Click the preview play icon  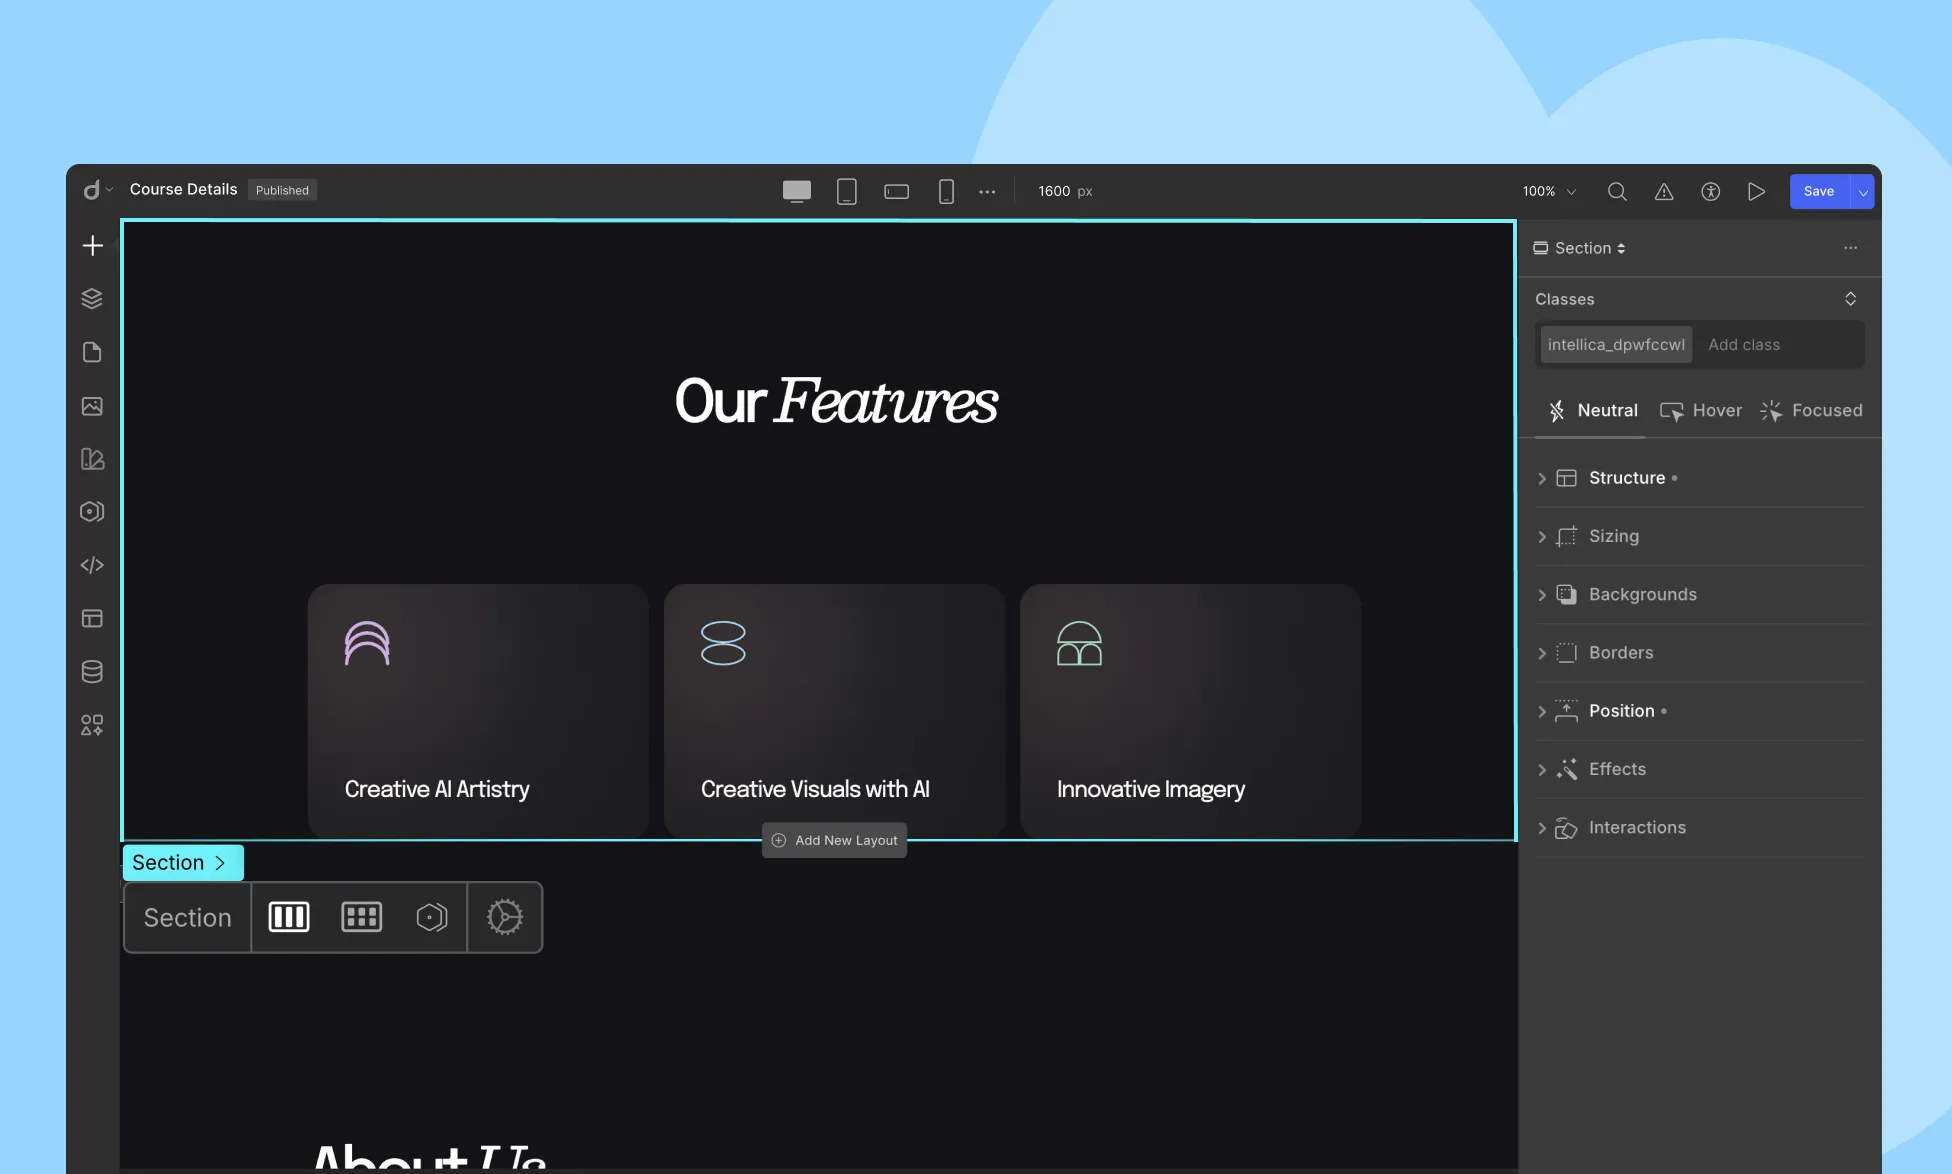click(1757, 191)
